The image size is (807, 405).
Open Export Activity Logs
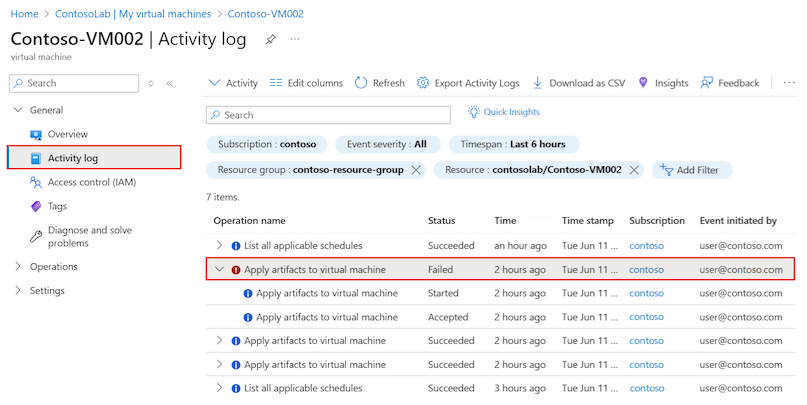(x=468, y=83)
